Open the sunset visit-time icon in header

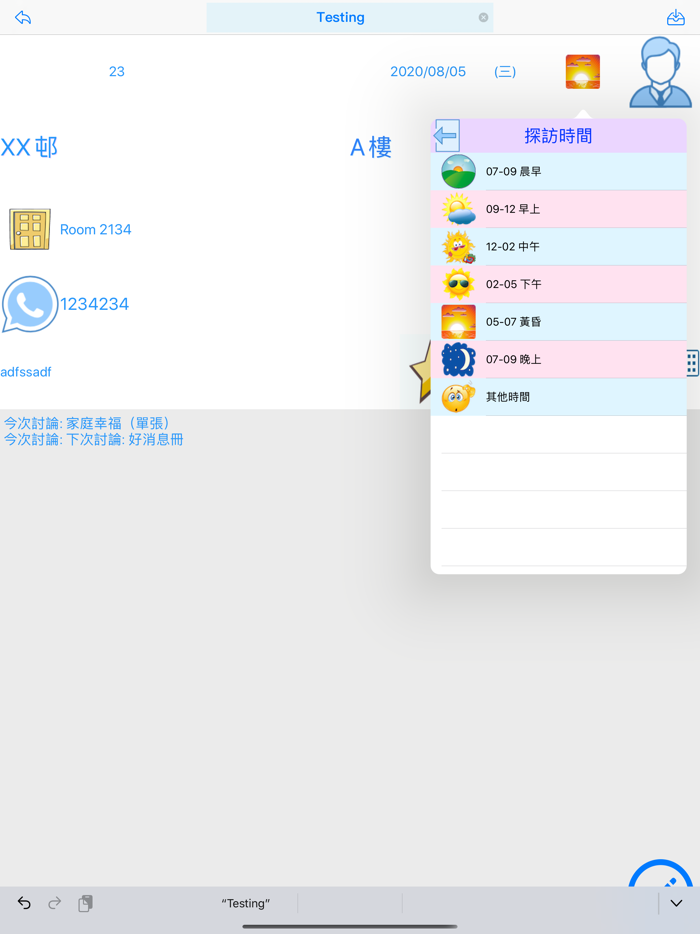[x=583, y=71]
